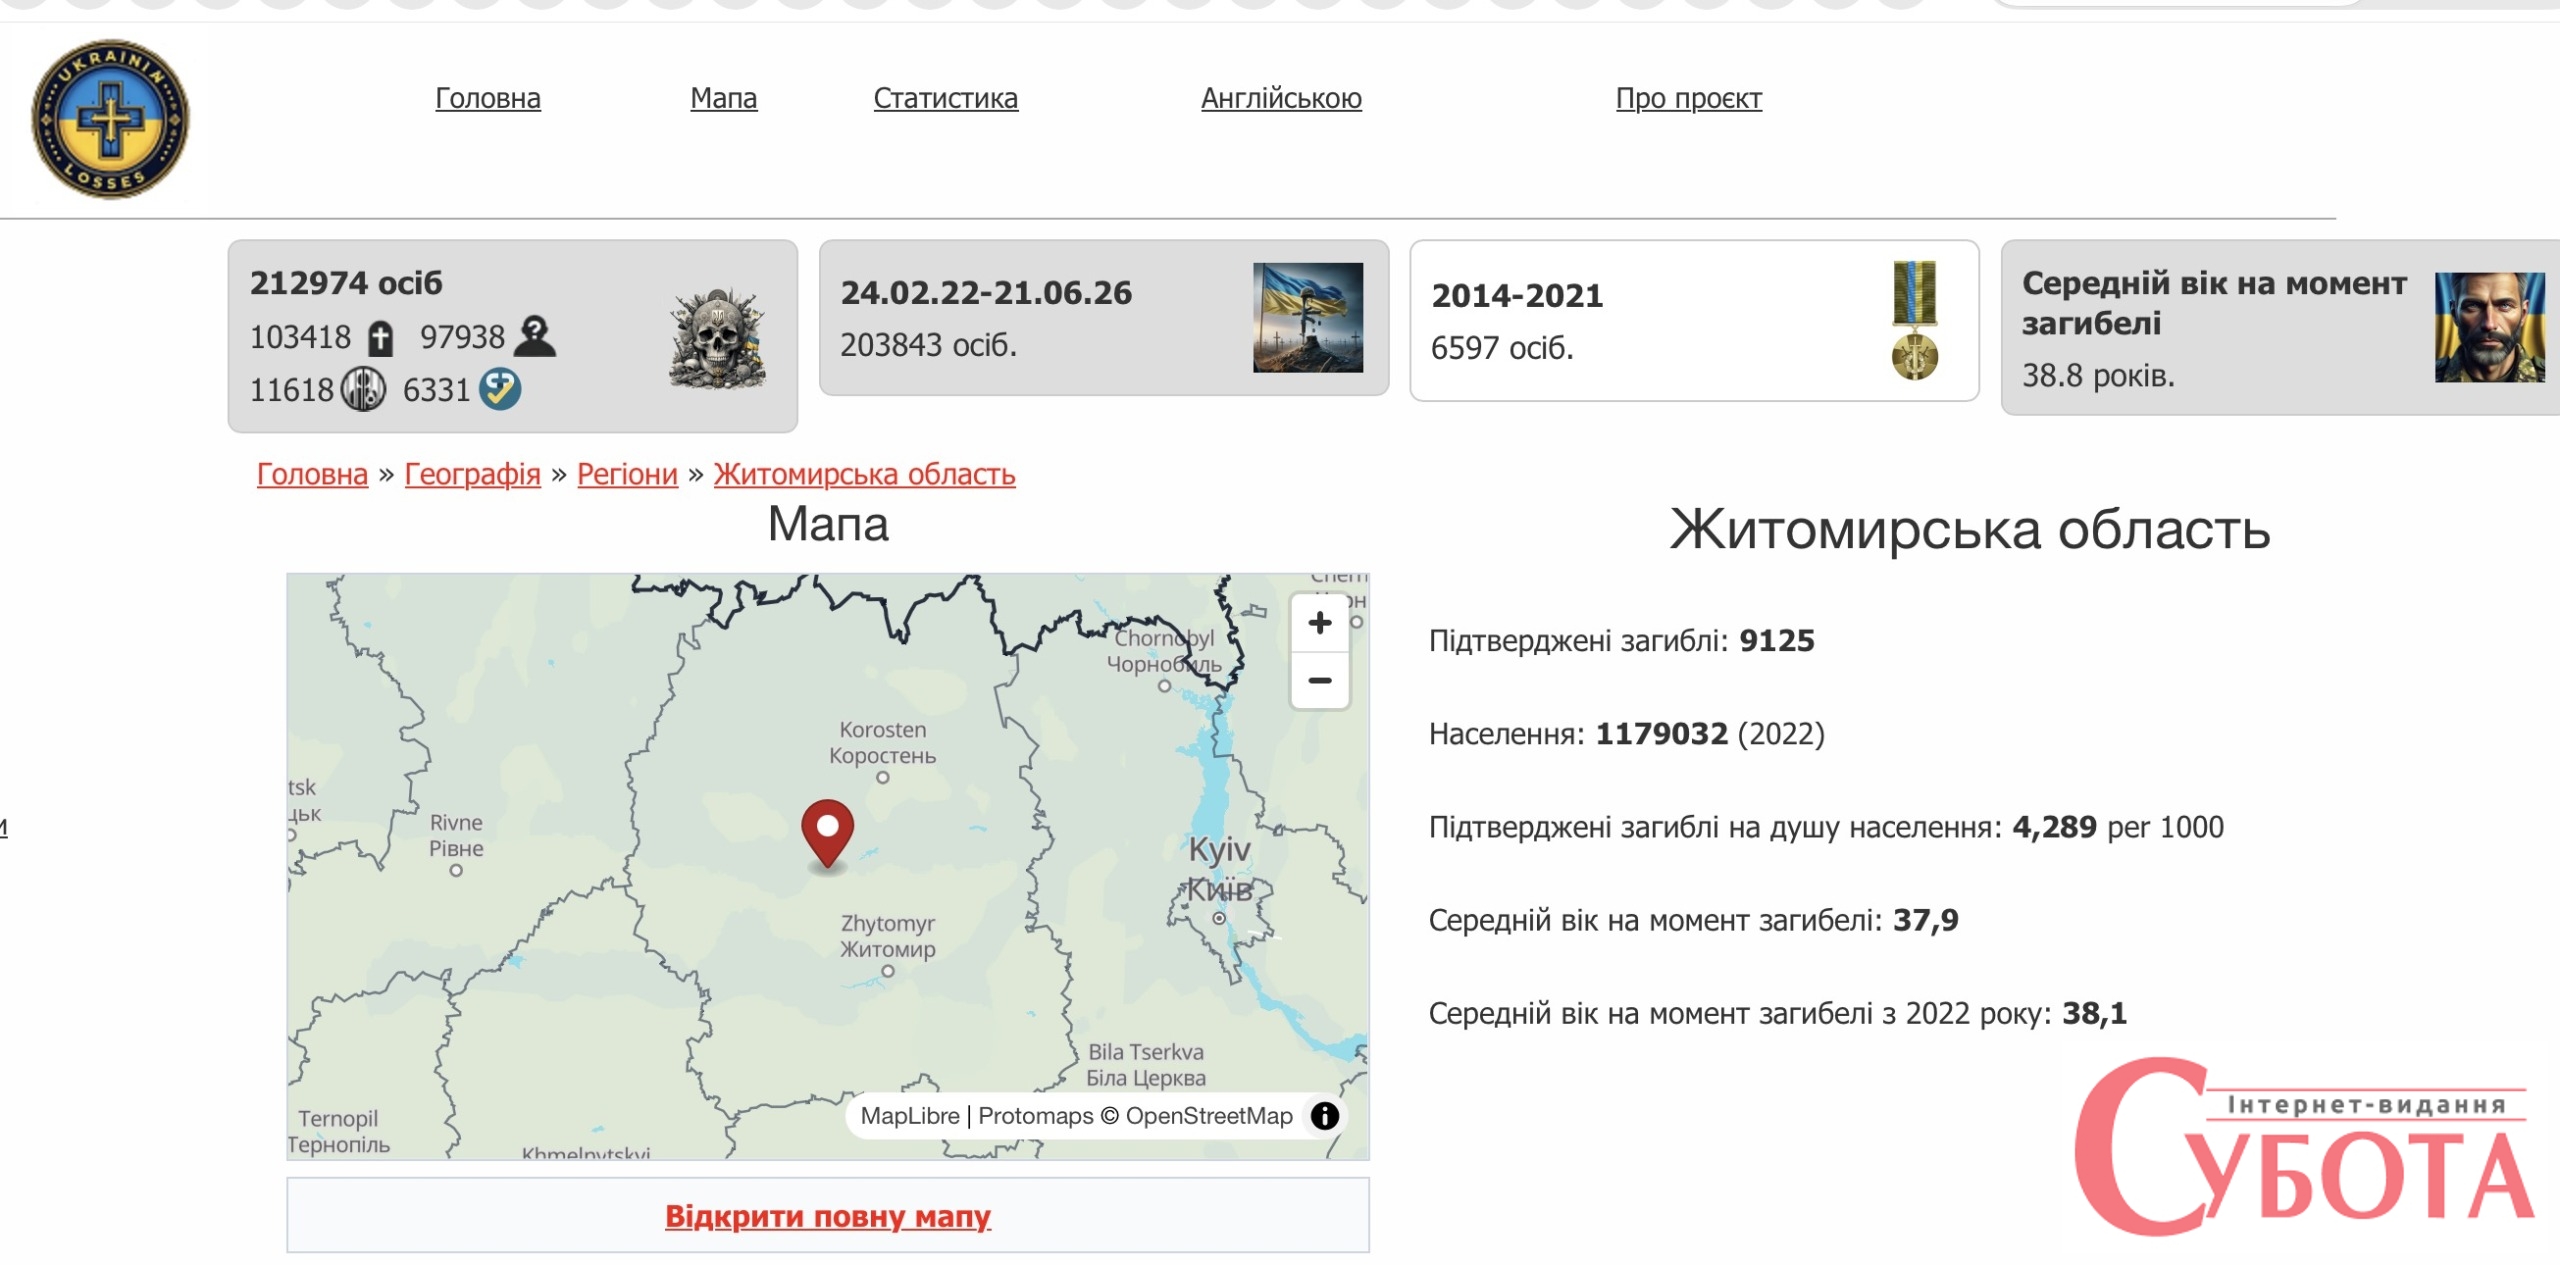Click the Zhytomyr city label on map

[x=887, y=936]
